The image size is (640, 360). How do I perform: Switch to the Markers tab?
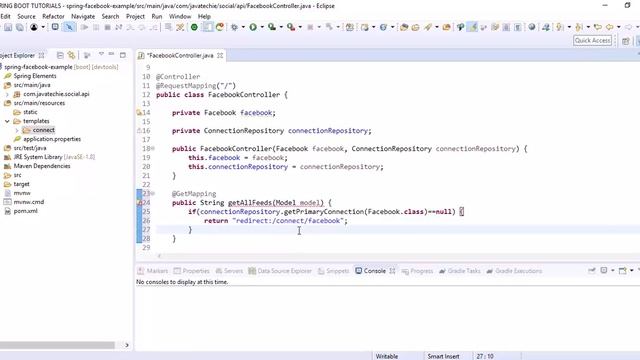click(153, 271)
